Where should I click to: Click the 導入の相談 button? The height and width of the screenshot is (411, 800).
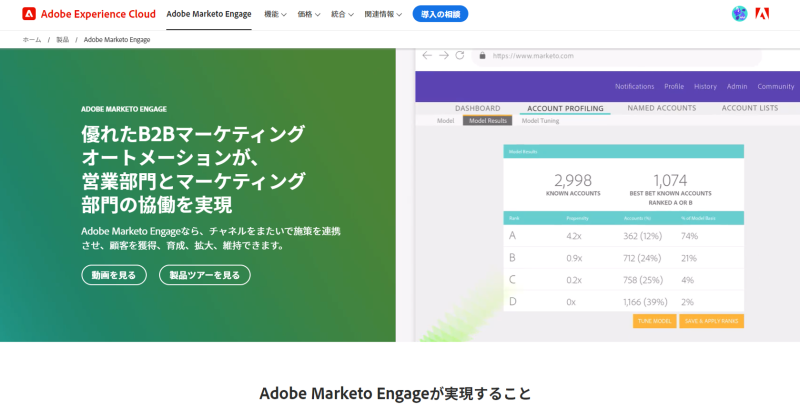440,14
